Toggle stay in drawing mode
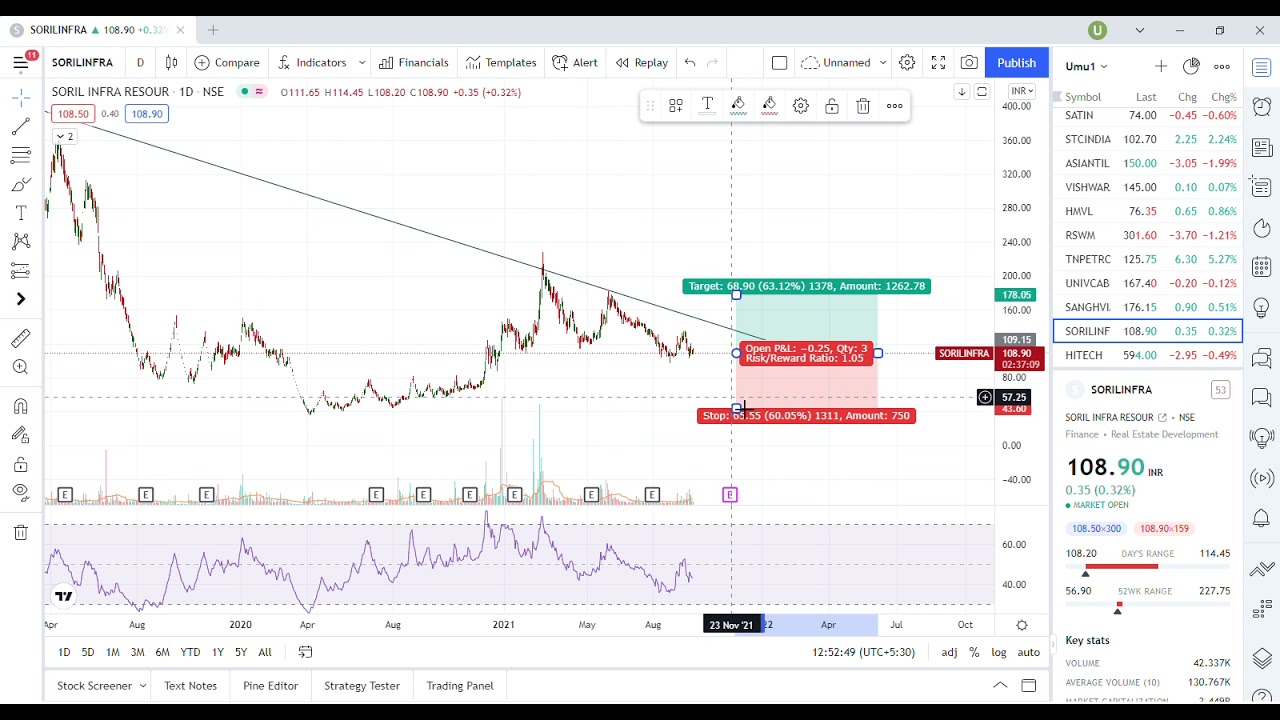 pyautogui.click(x=20, y=435)
